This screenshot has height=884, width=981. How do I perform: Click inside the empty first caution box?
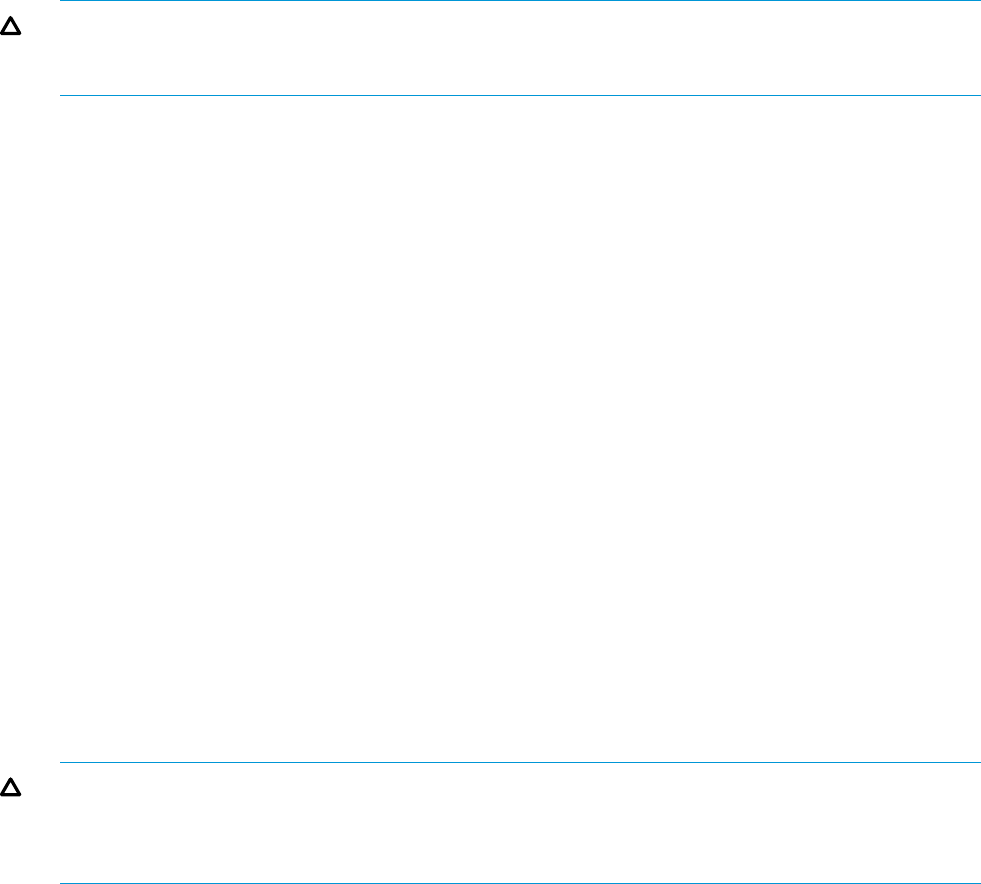pos(520,48)
